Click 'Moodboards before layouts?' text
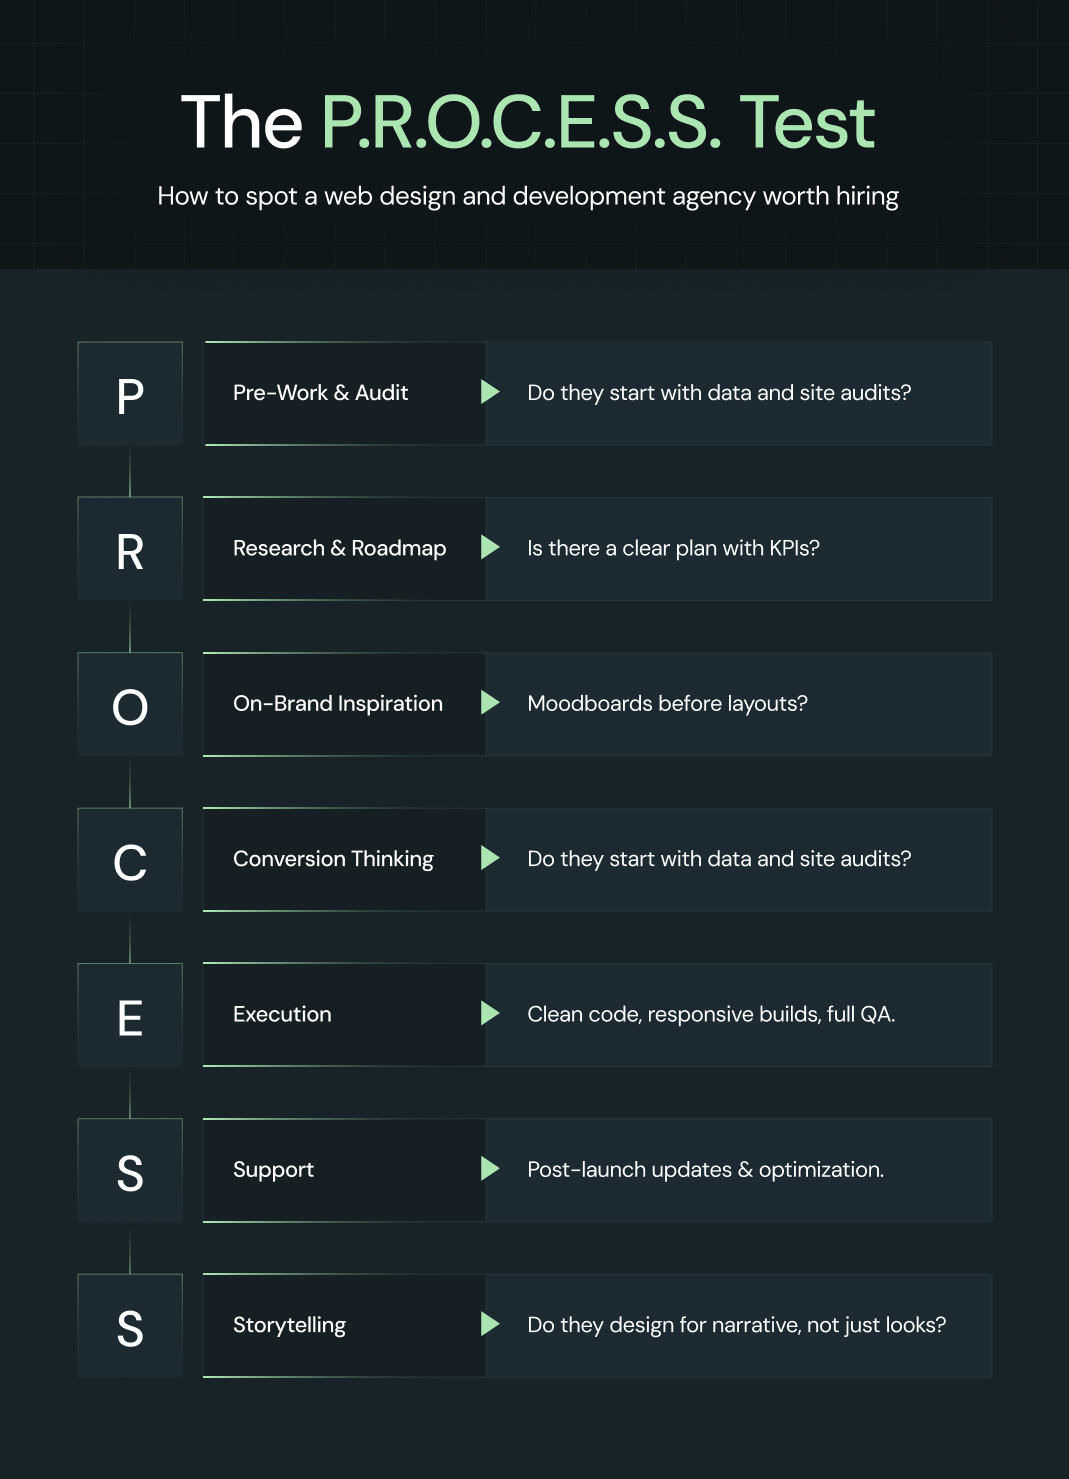The image size is (1069, 1479). pyautogui.click(x=667, y=704)
